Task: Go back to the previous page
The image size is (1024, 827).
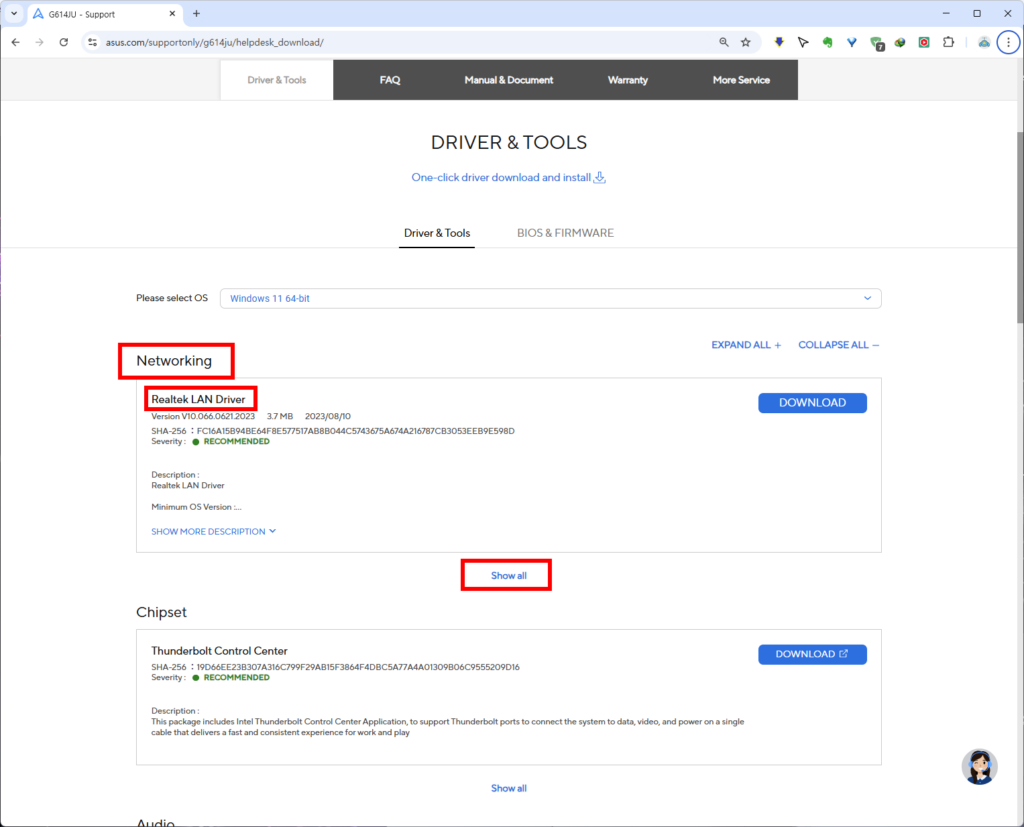Action: tap(16, 42)
